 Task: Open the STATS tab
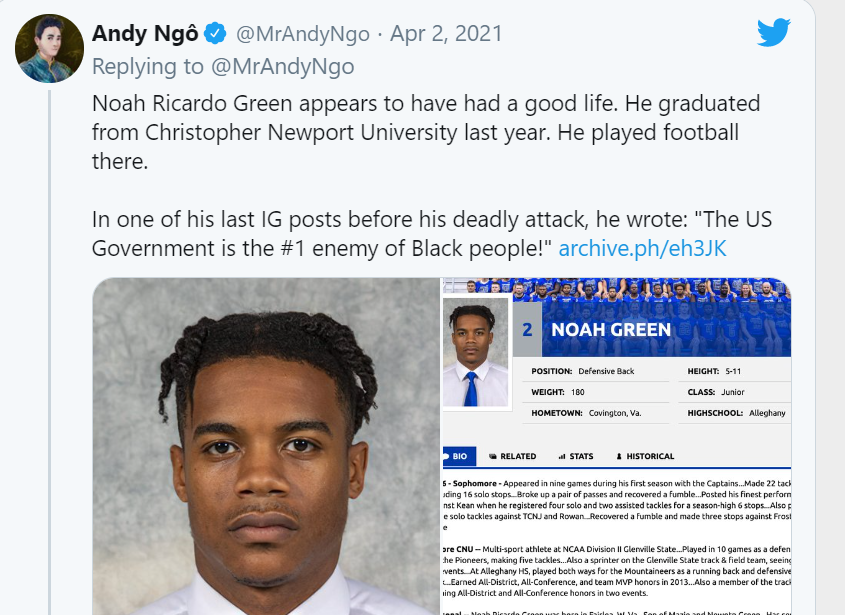576,456
